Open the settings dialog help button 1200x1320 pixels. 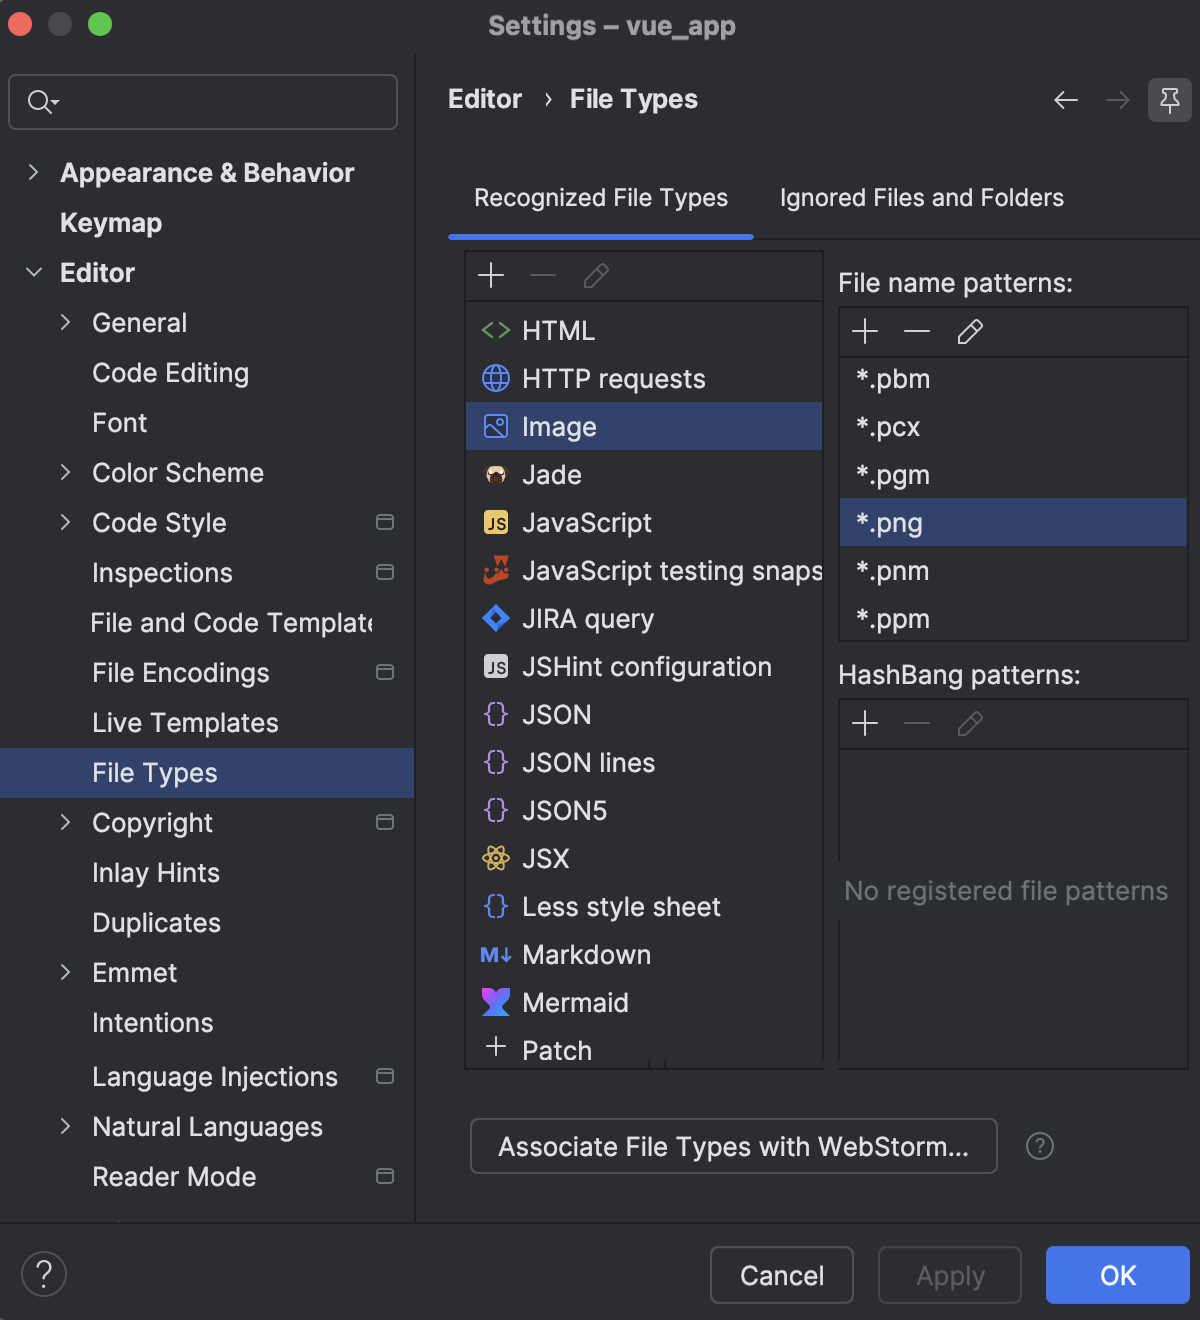44,1274
